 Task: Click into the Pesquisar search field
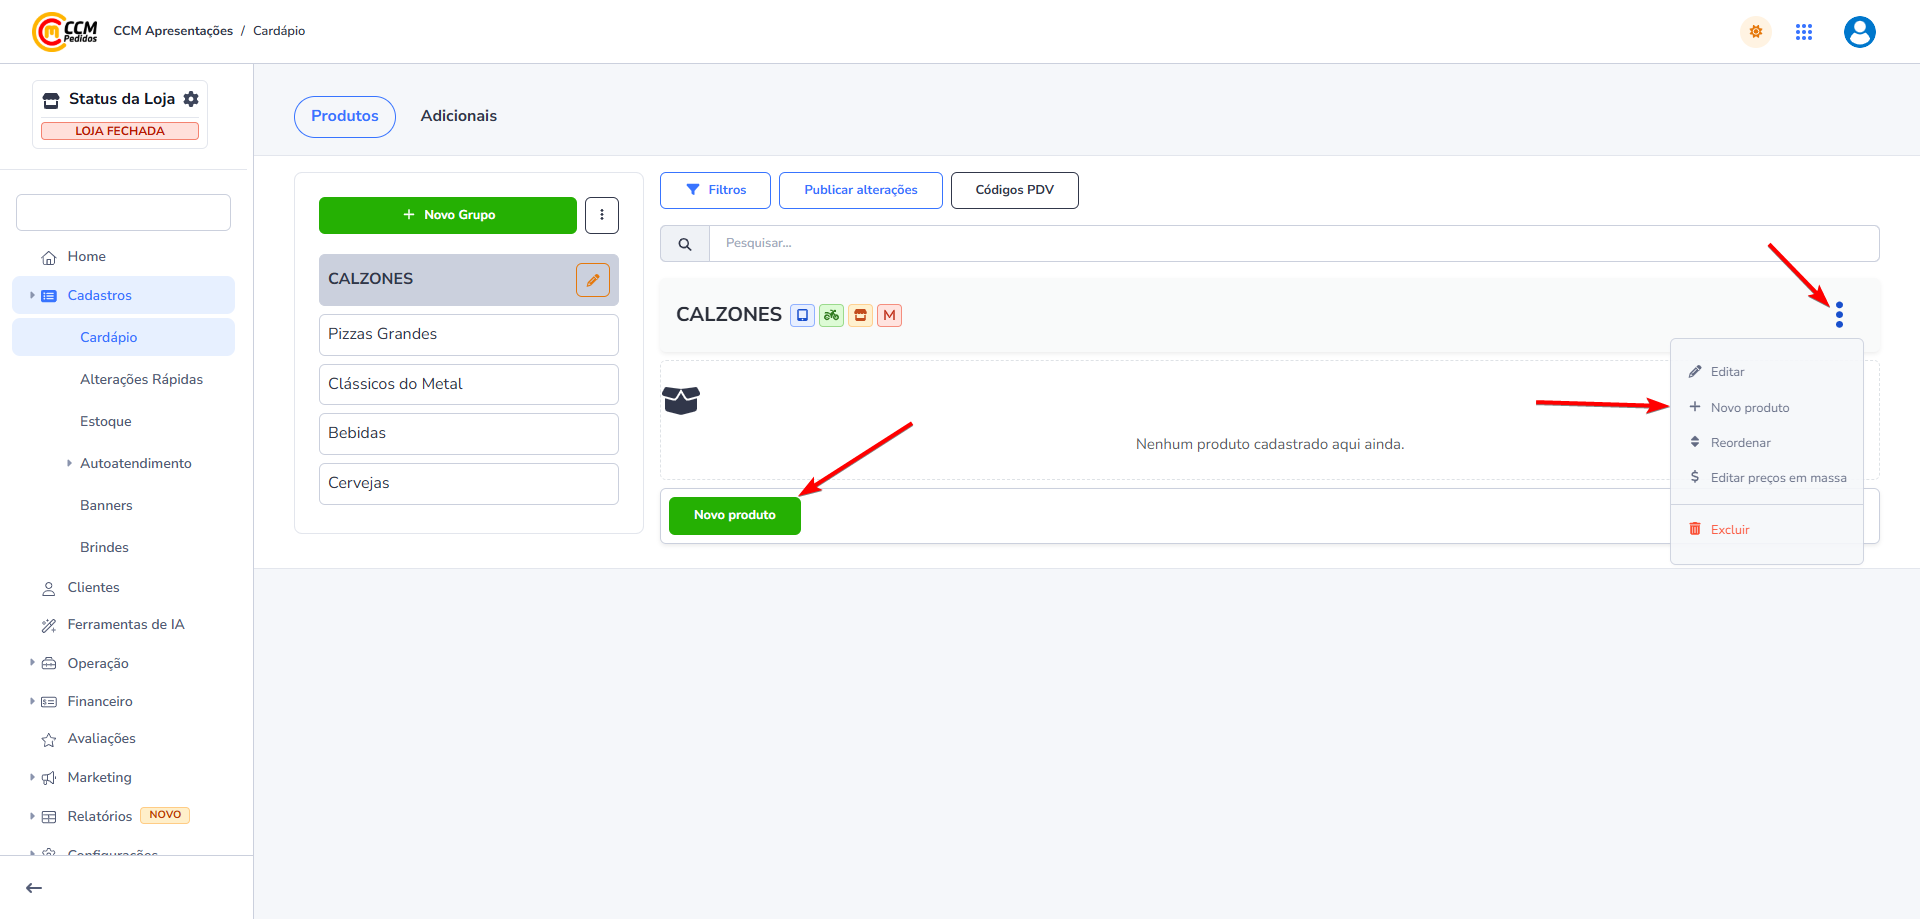[x=1292, y=243]
